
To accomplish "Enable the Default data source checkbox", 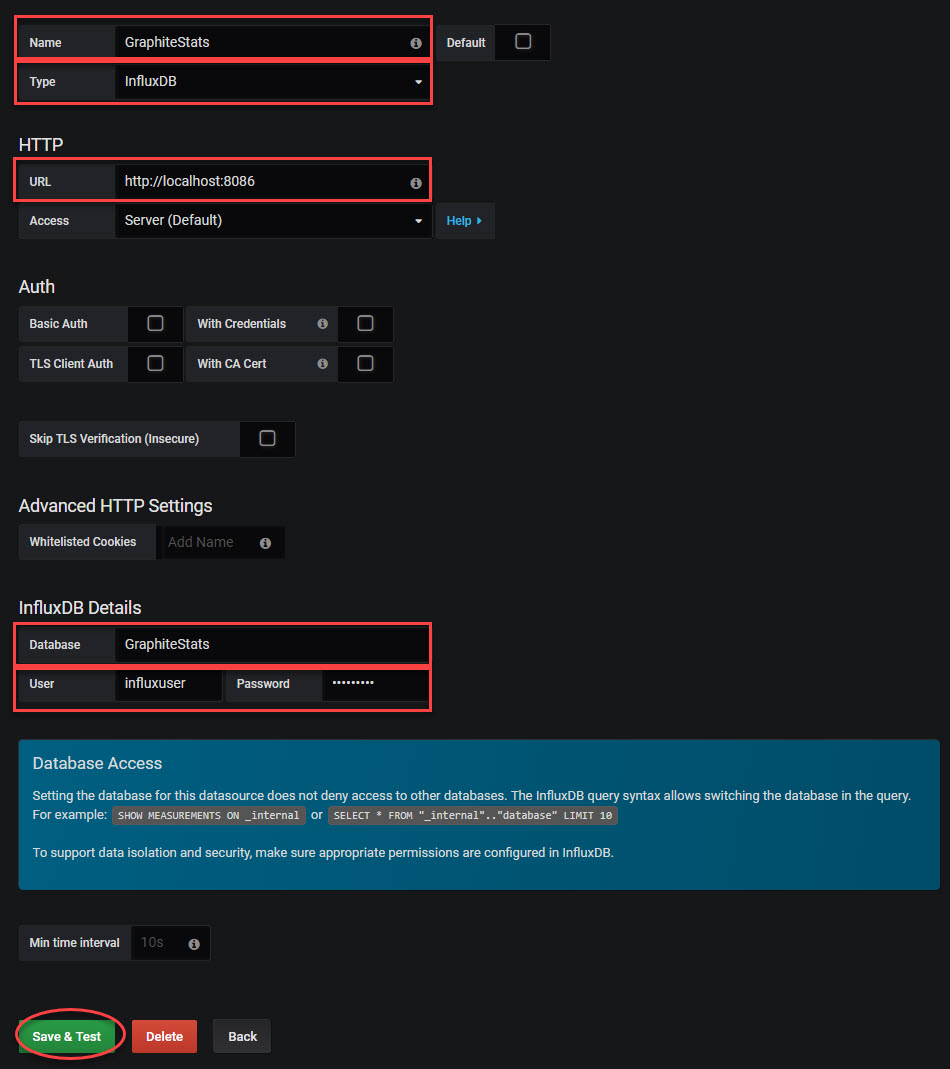I will pyautogui.click(x=523, y=42).
